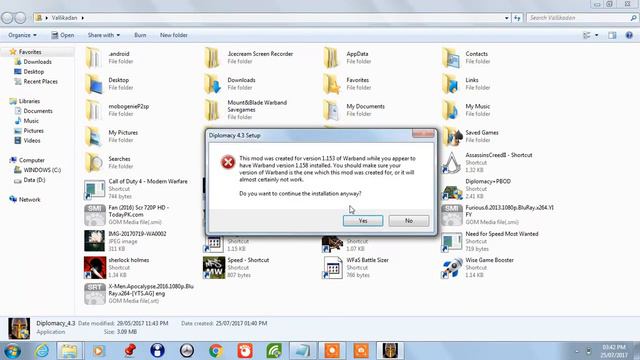Expand the address bar history dropdown
Screen dimensions: 640x360
[507, 18]
